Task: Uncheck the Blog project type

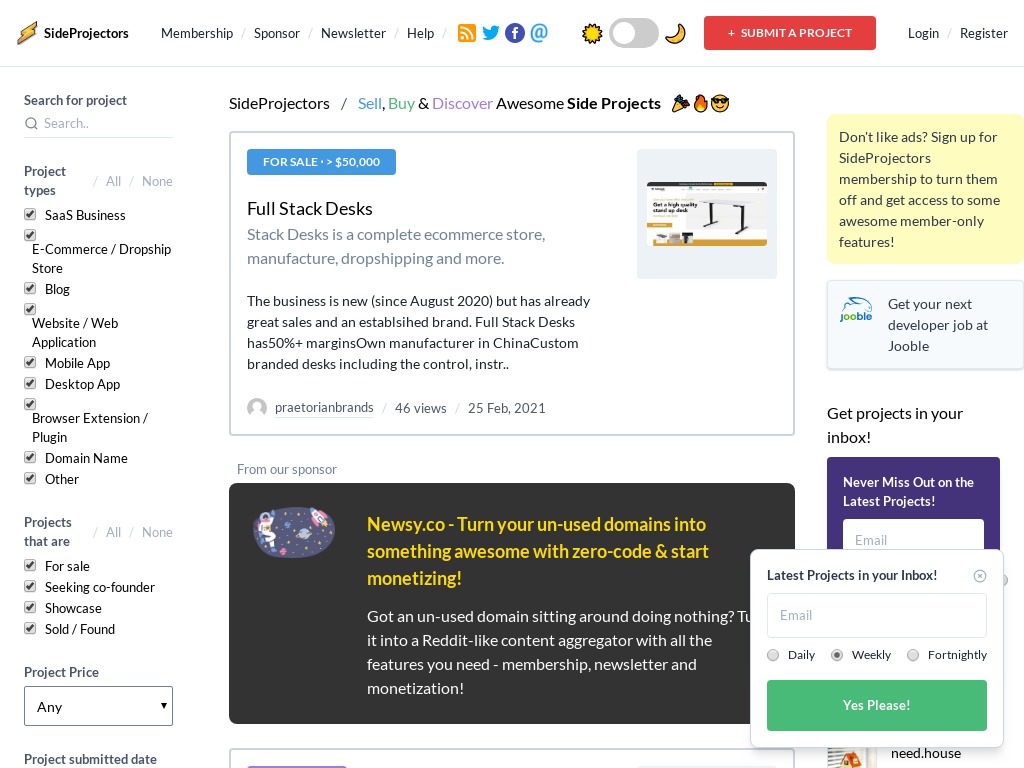Action: click(x=30, y=288)
